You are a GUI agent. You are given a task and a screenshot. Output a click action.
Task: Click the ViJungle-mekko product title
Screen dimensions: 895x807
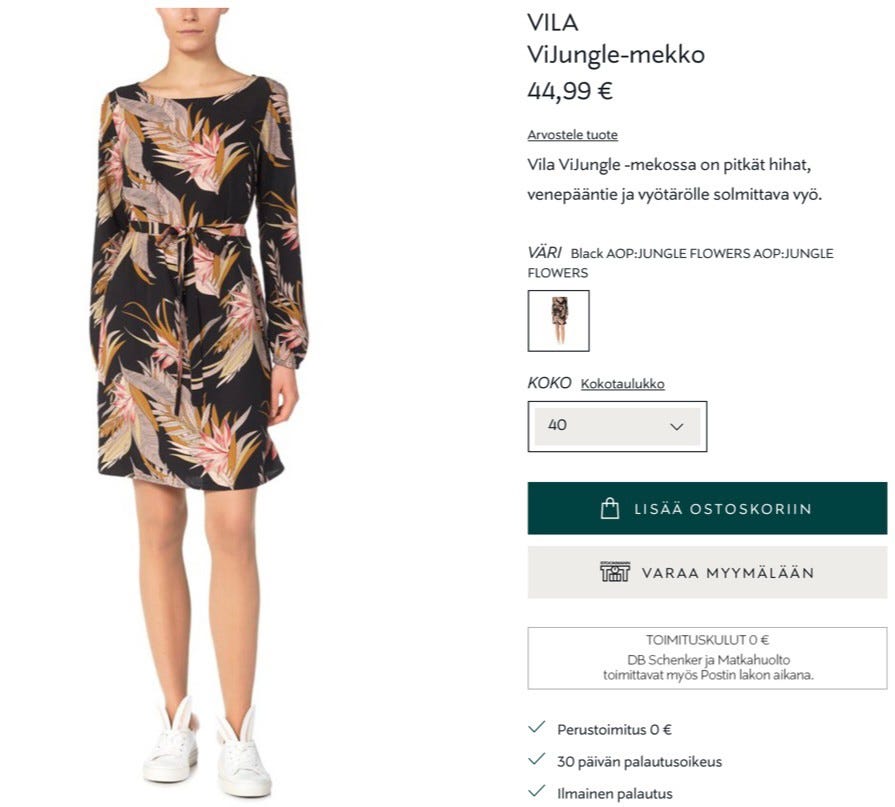(616, 55)
